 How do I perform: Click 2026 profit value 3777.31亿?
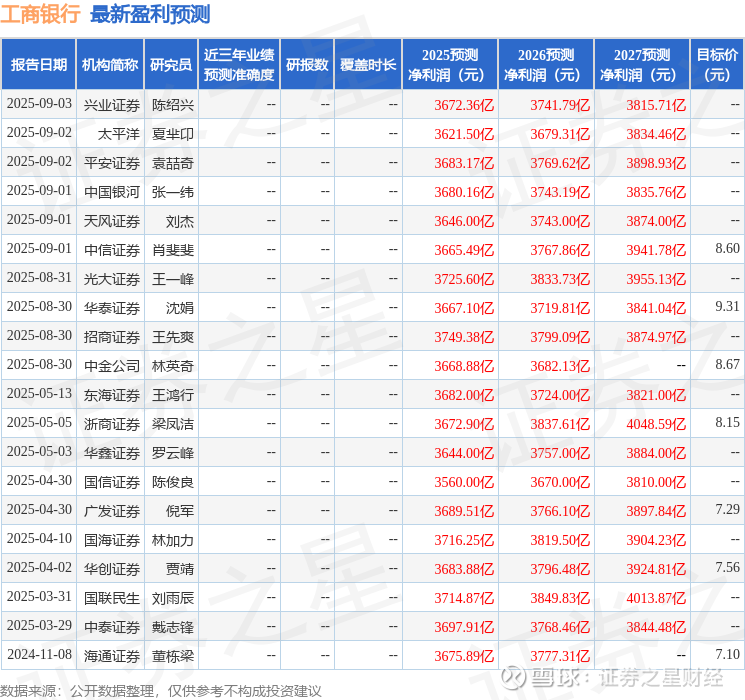(x=560, y=656)
